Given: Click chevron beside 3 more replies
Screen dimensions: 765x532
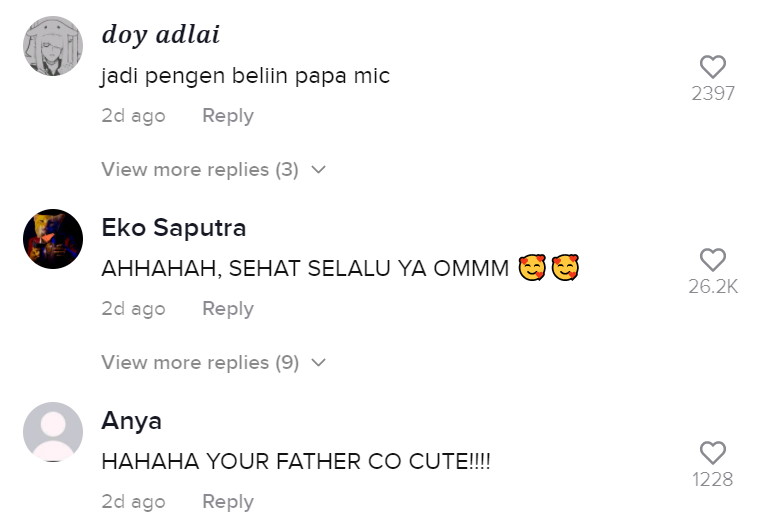Looking at the screenshot, I should click(x=319, y=170).
